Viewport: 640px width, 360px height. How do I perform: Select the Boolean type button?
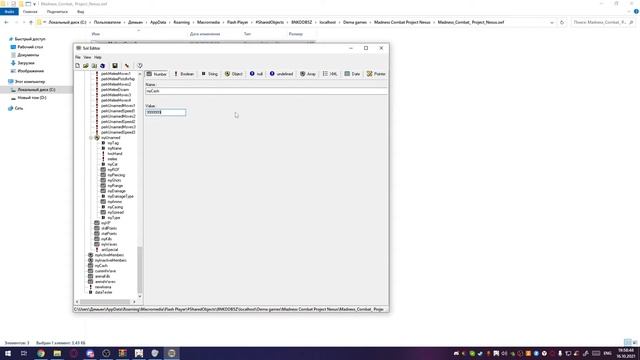(x=184, y=74)
